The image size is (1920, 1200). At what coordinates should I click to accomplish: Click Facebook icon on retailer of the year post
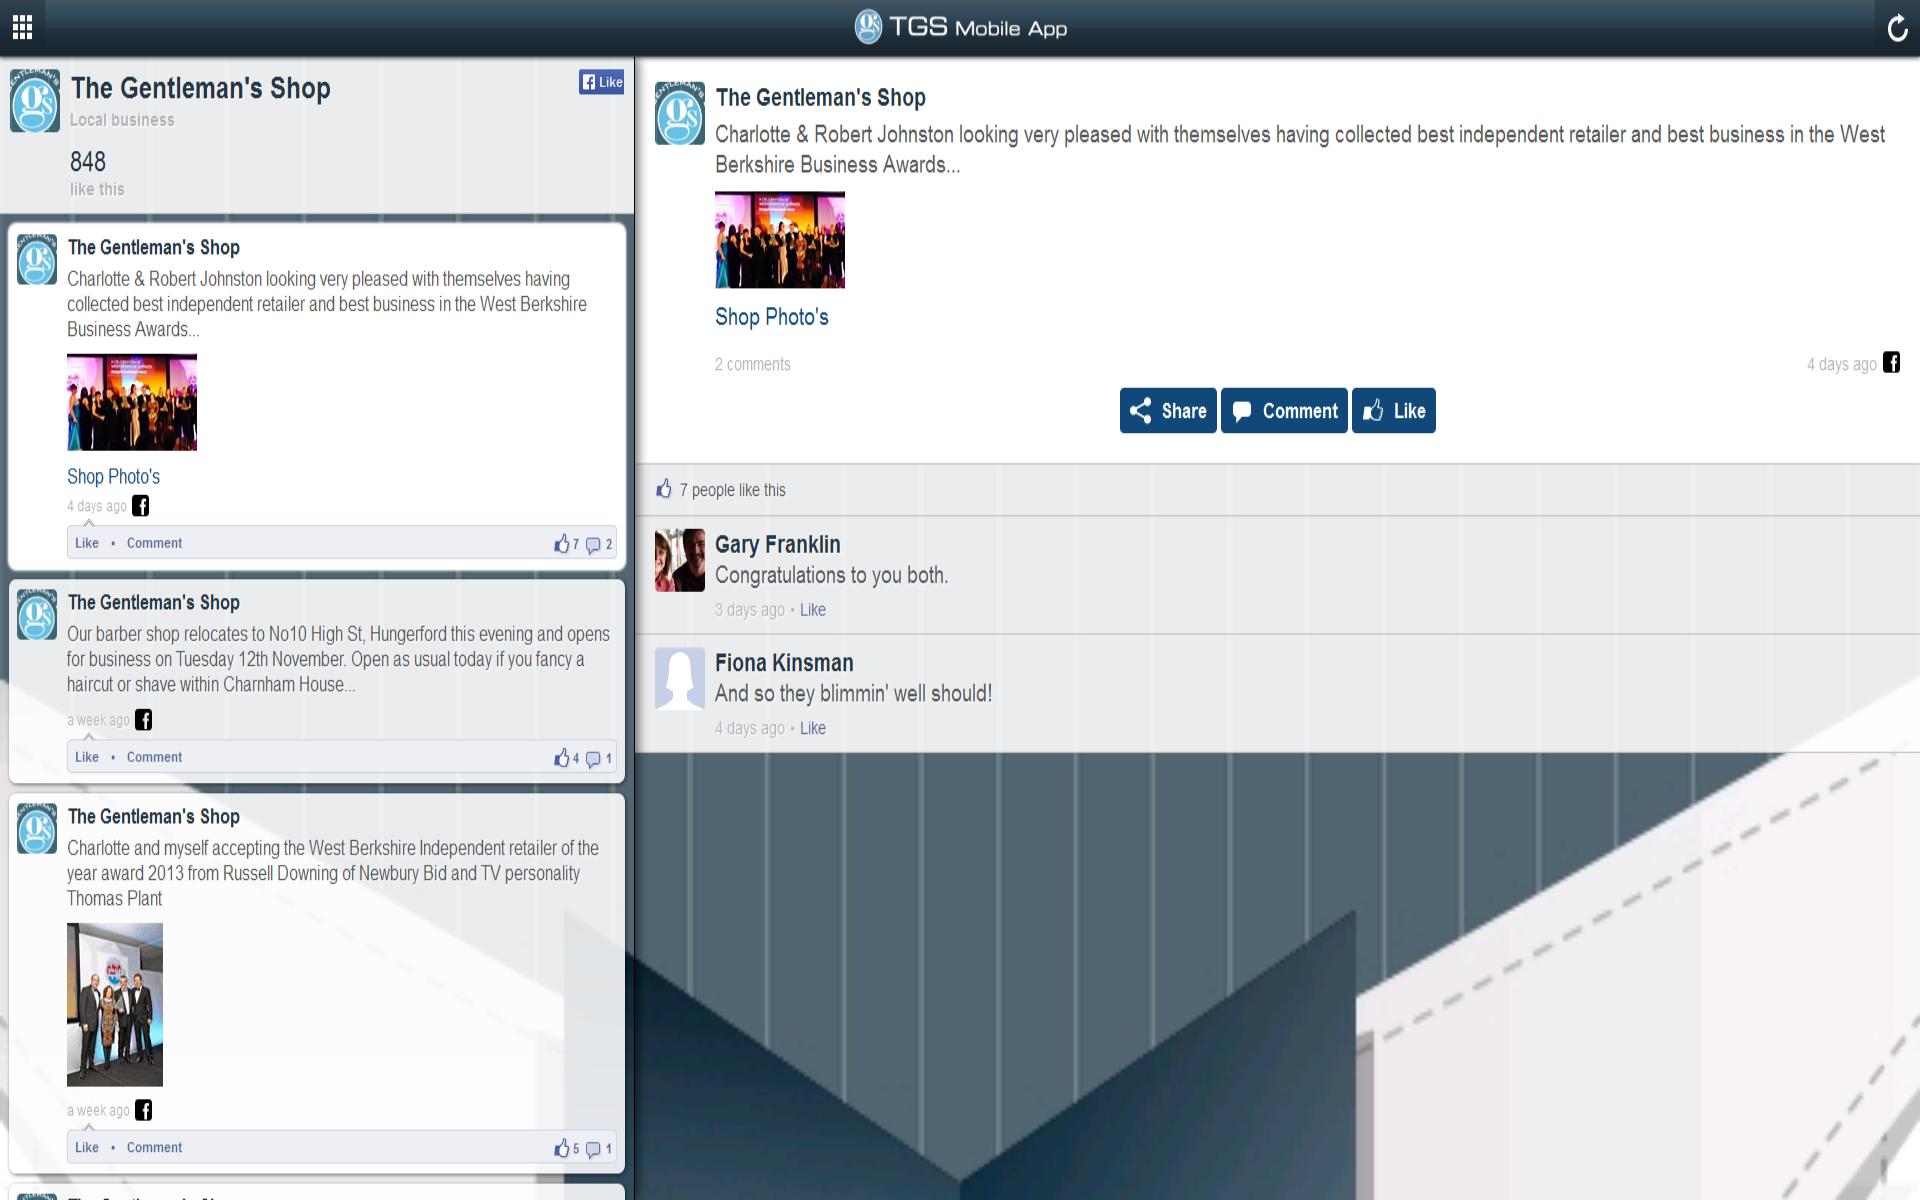[x=144, y=1110]
